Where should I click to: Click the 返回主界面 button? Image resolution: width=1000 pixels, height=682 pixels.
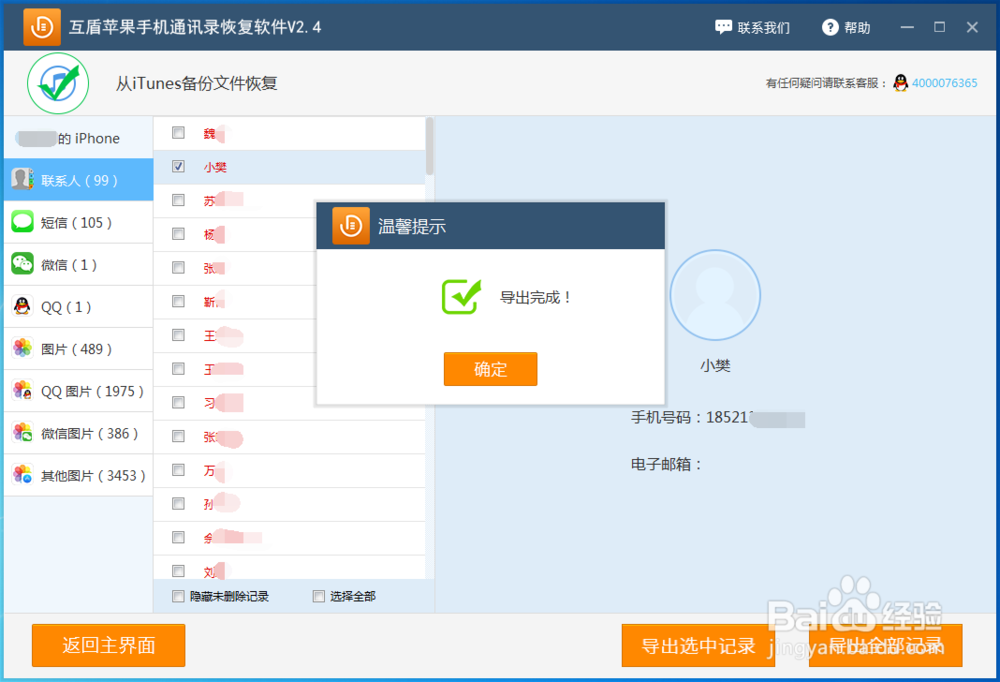(x=108, y=645)
